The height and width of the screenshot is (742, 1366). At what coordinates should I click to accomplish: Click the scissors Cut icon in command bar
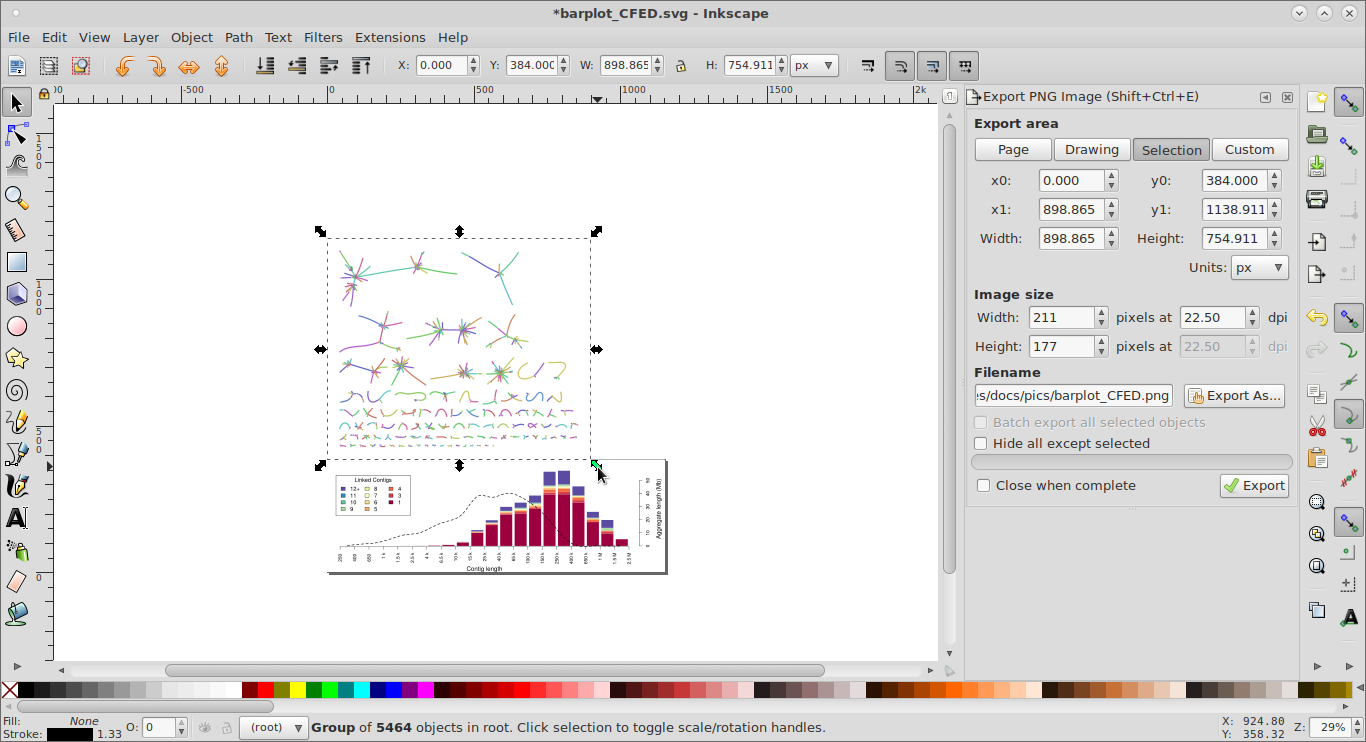[1317, 426]
